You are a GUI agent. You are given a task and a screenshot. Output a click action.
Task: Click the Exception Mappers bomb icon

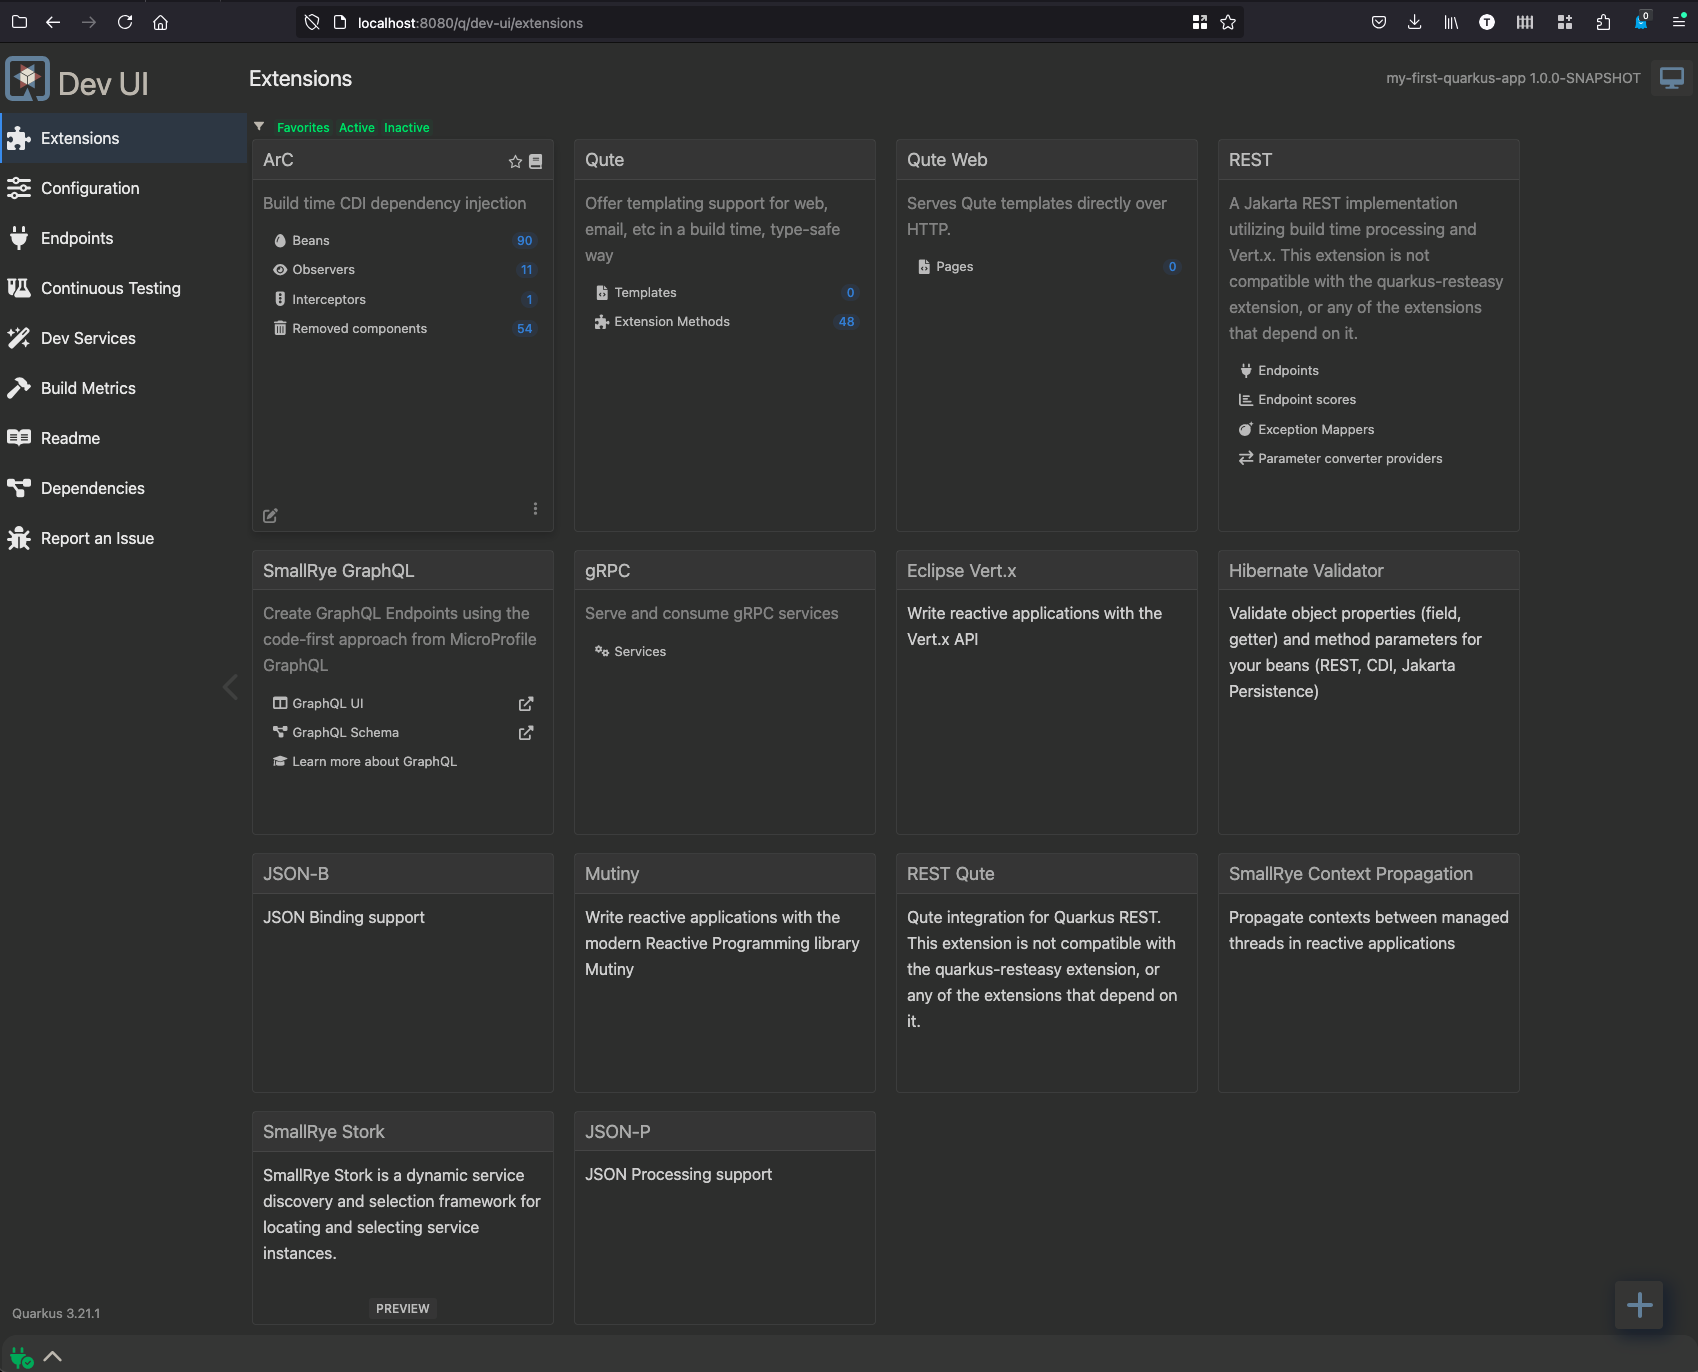(x=1246, y=429)
